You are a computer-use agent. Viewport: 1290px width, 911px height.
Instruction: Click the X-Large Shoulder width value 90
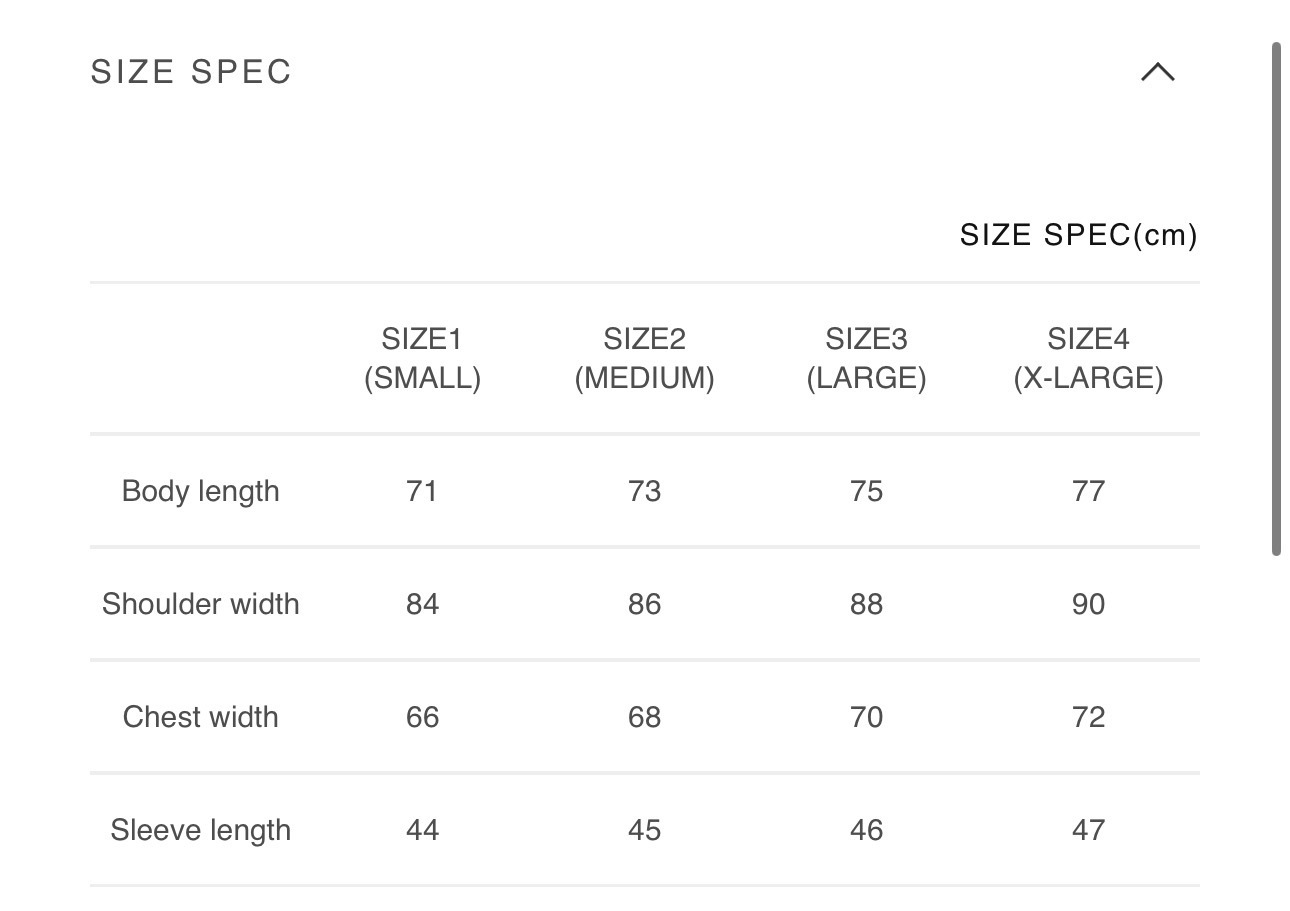coord(1088,604)
